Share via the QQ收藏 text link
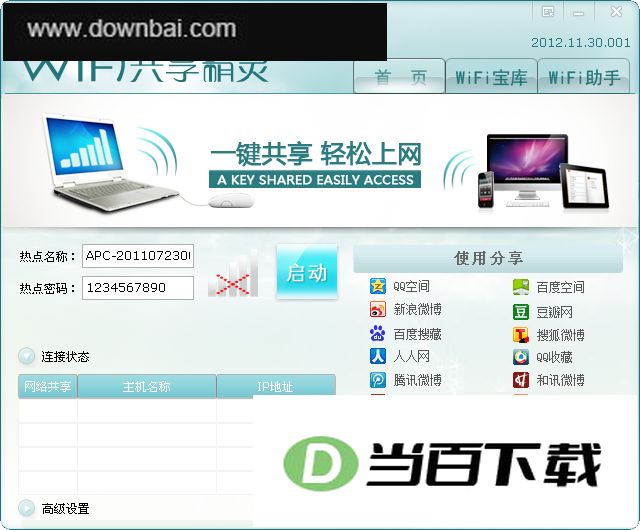The width and height of the screenshot is (640, 530). point(554,357)
